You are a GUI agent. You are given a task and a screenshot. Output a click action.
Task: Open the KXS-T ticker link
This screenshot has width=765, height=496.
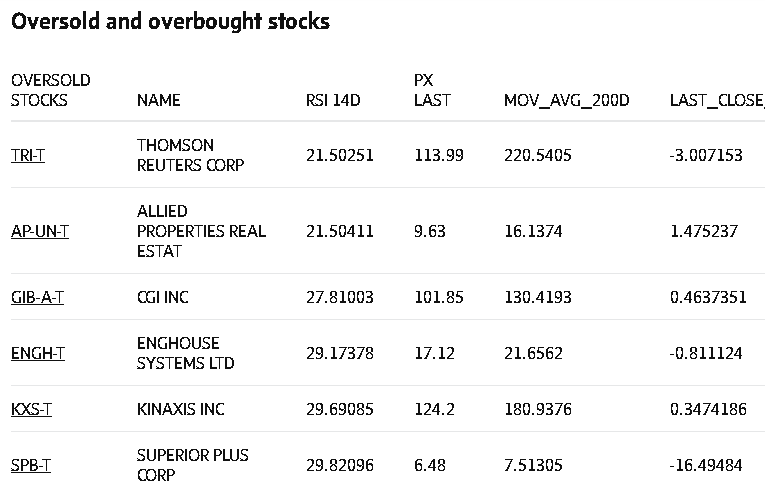click(32, 409)
